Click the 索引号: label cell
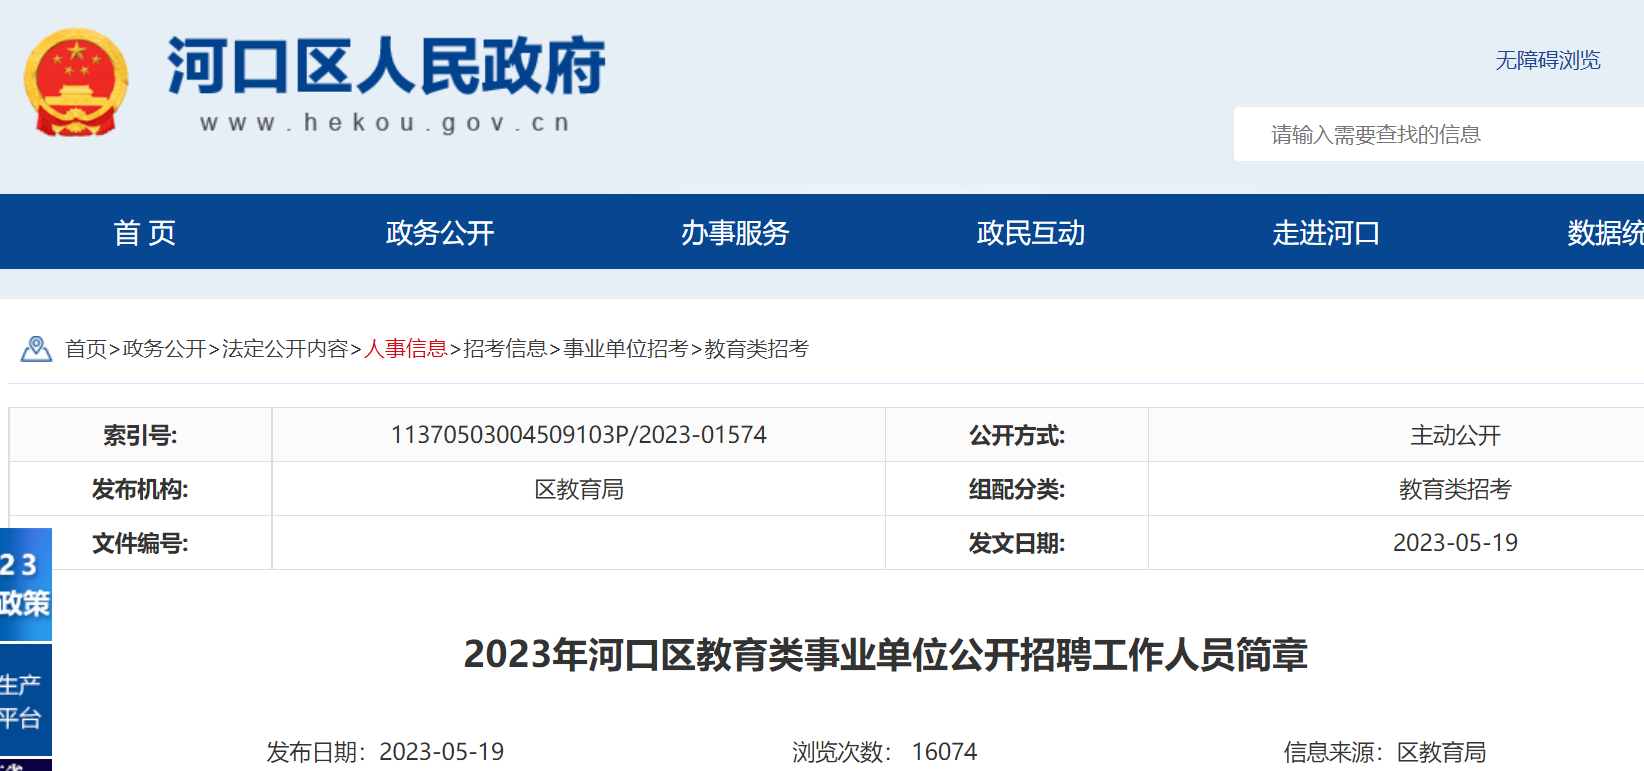 [140, 435]
